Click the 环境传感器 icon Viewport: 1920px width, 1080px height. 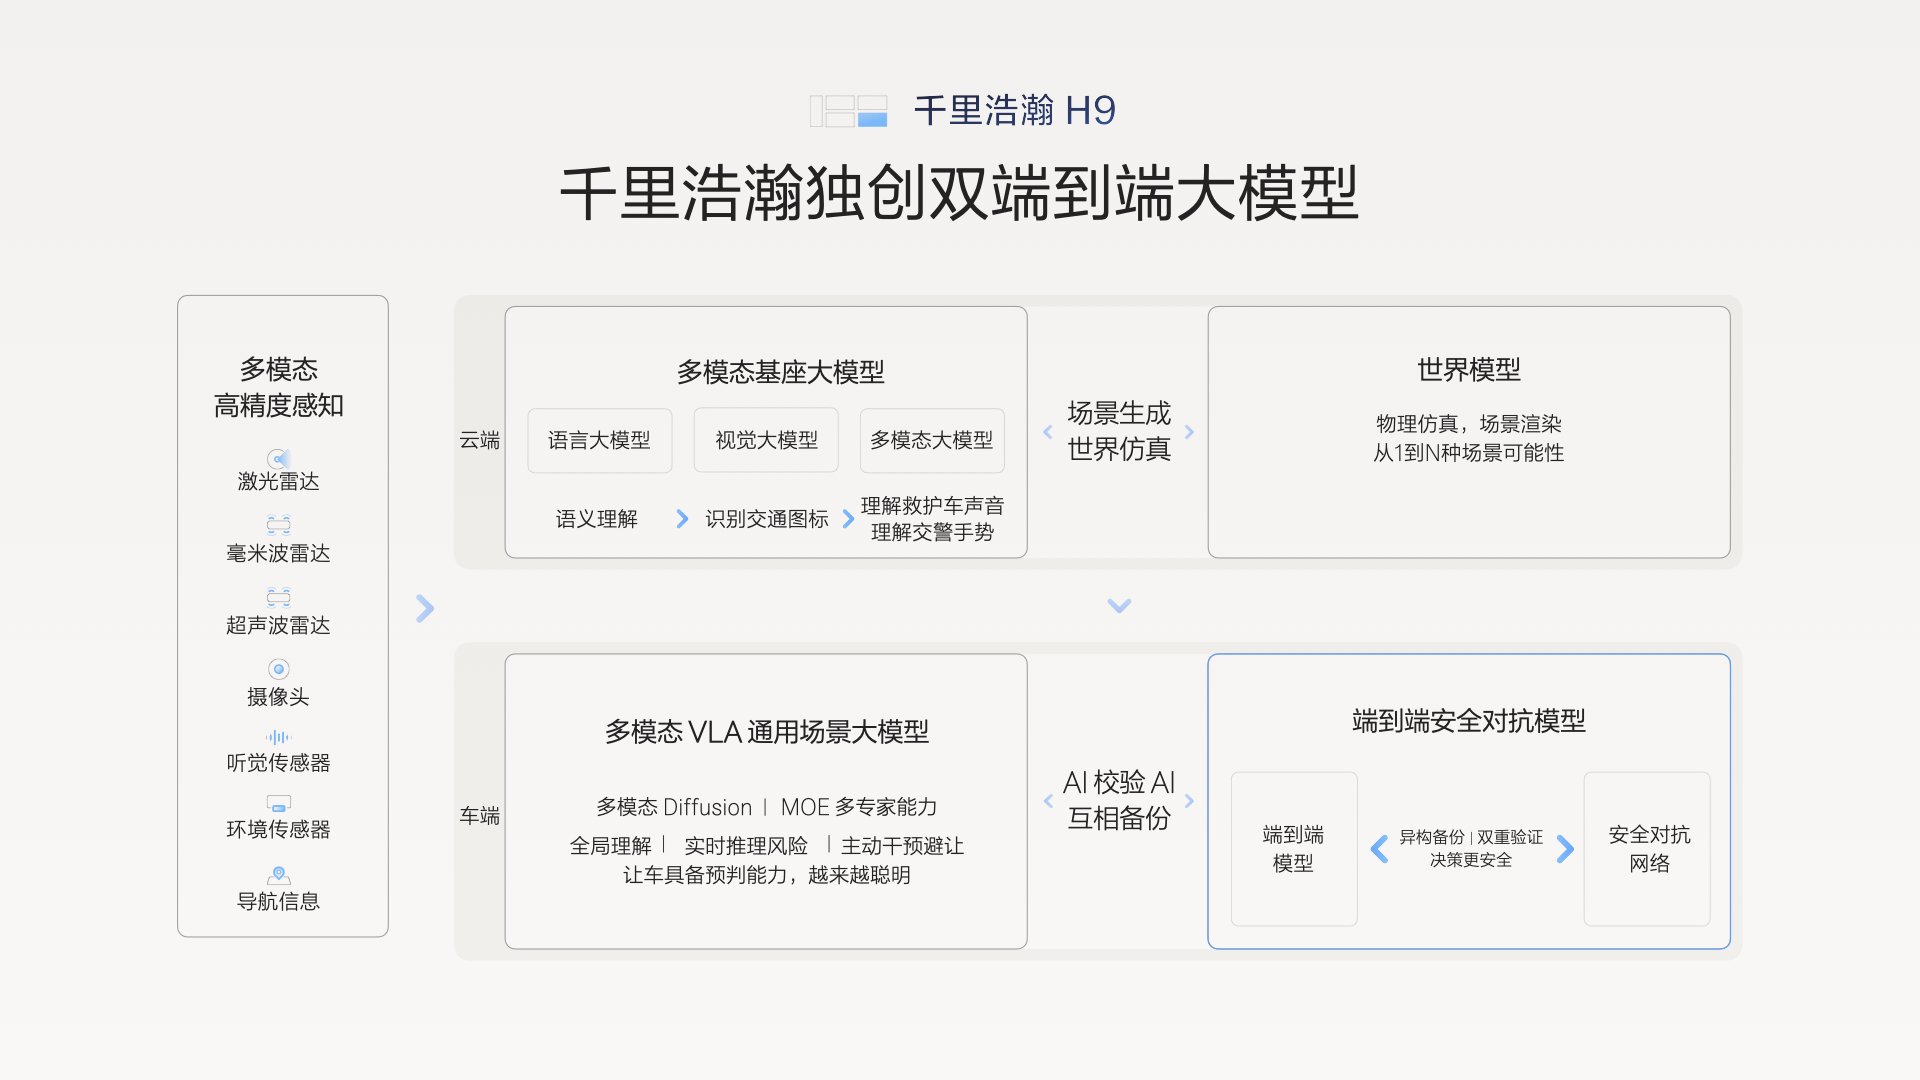click(278, 803)
